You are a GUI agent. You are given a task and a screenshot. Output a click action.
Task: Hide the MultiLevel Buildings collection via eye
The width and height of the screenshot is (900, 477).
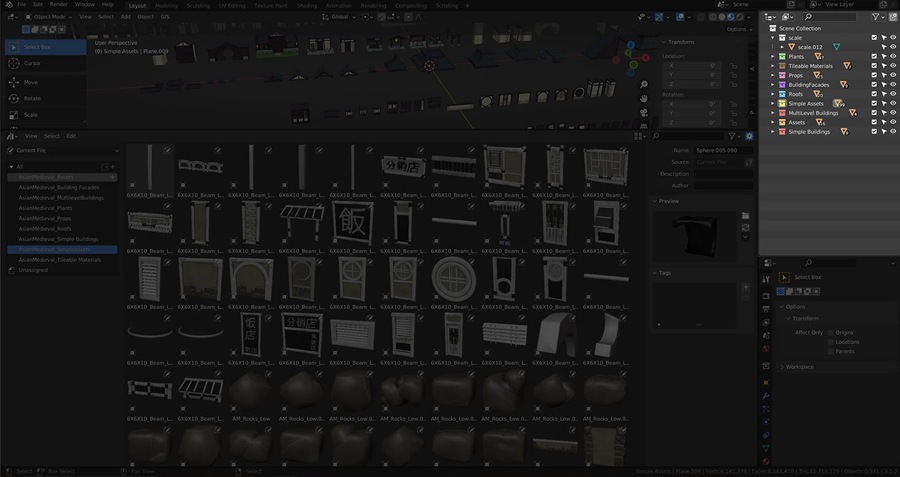click(x=893, y=113)
